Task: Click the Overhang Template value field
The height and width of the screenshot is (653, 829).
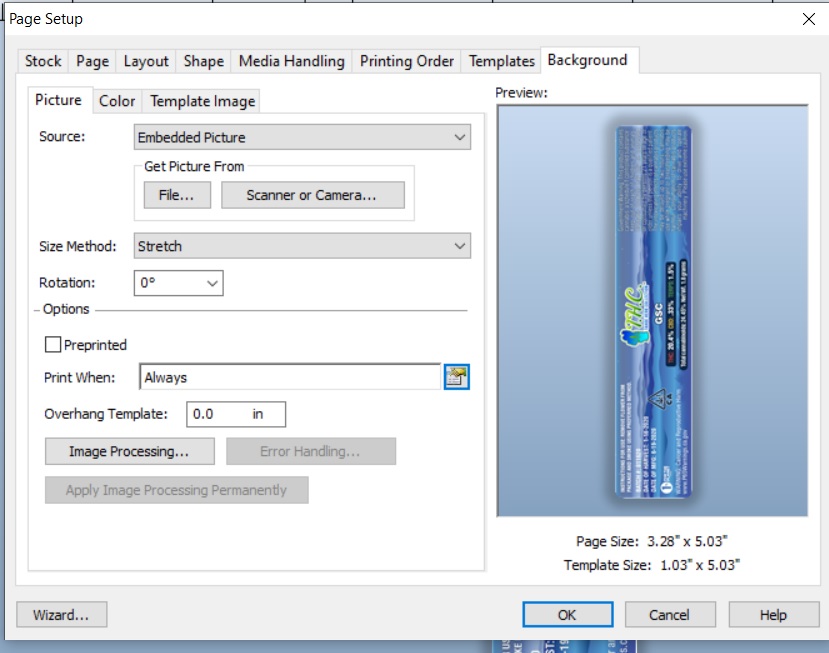Action: (236, 414)
